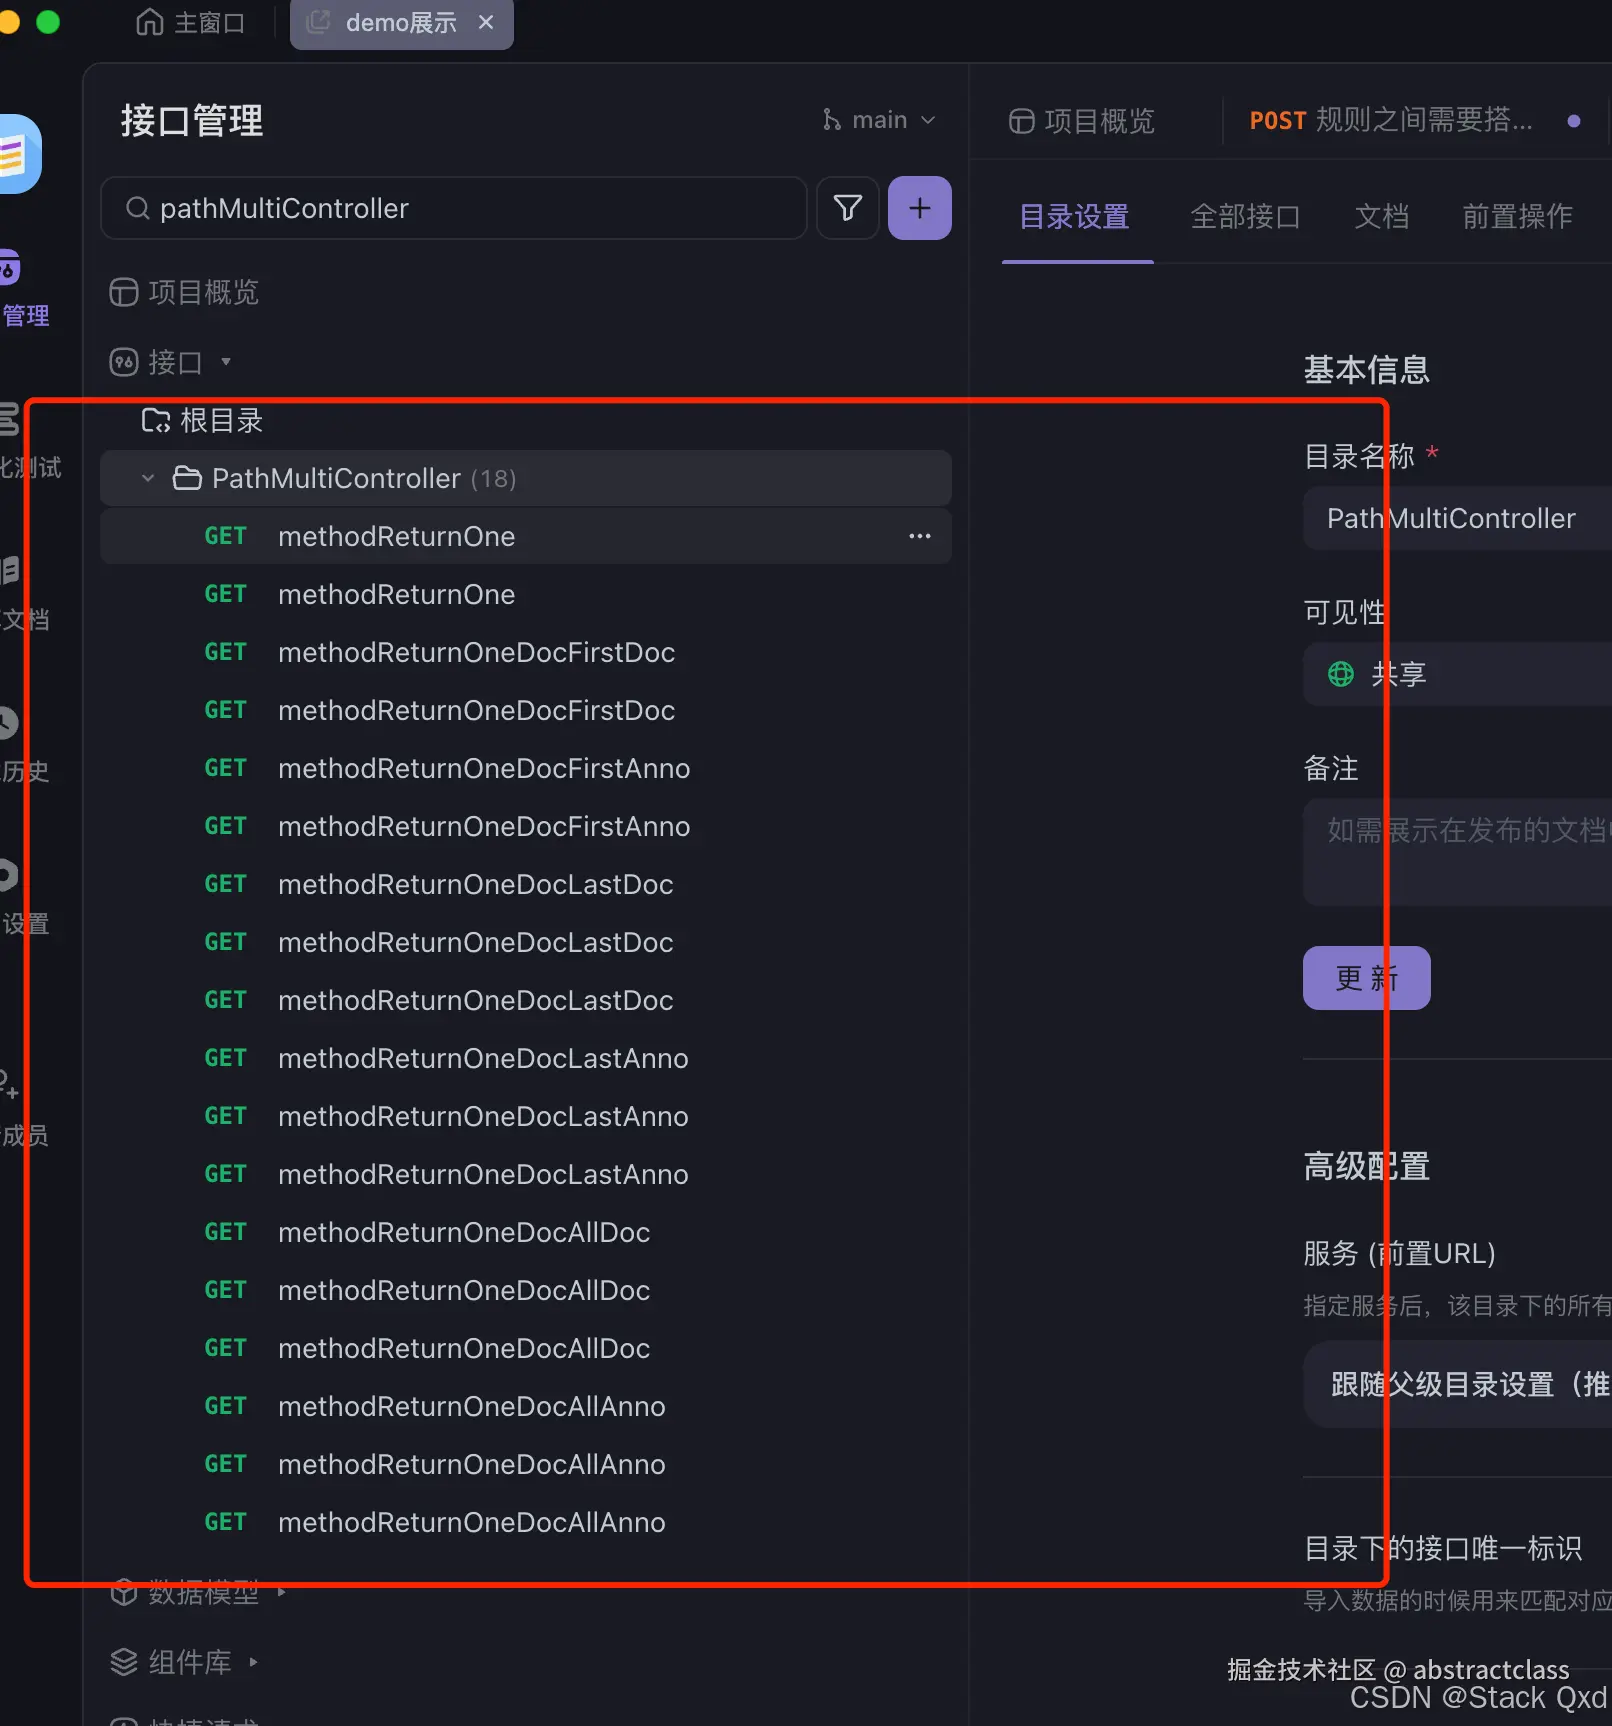
Task: Collapse the PathMultiController folder
Action: (x=147, y=478)
